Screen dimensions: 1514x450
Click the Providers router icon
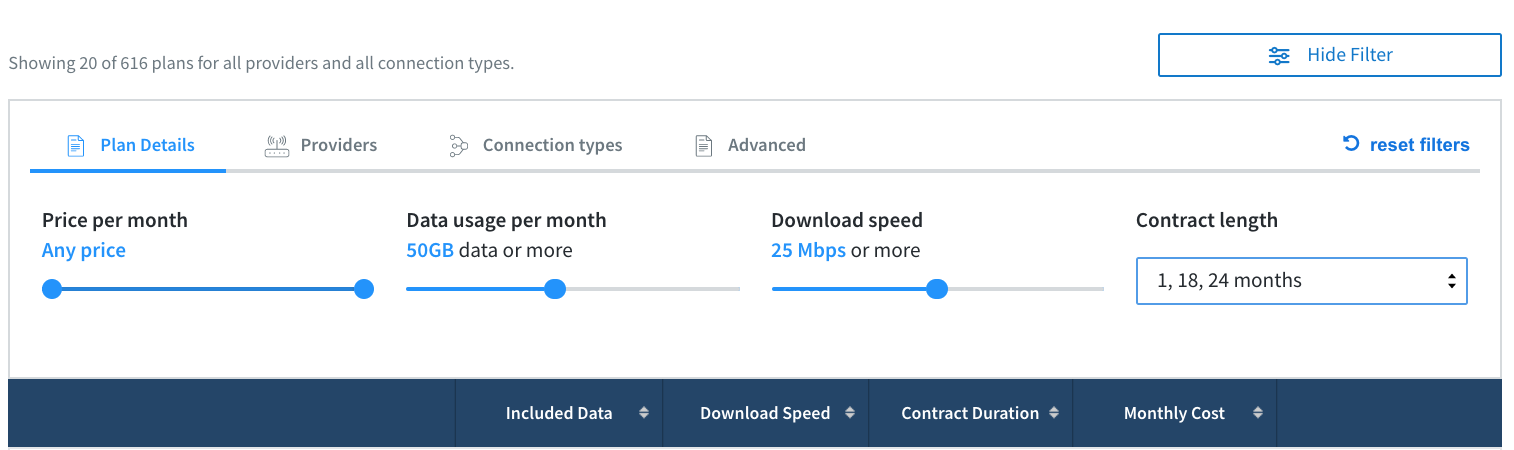click(276, 146)
